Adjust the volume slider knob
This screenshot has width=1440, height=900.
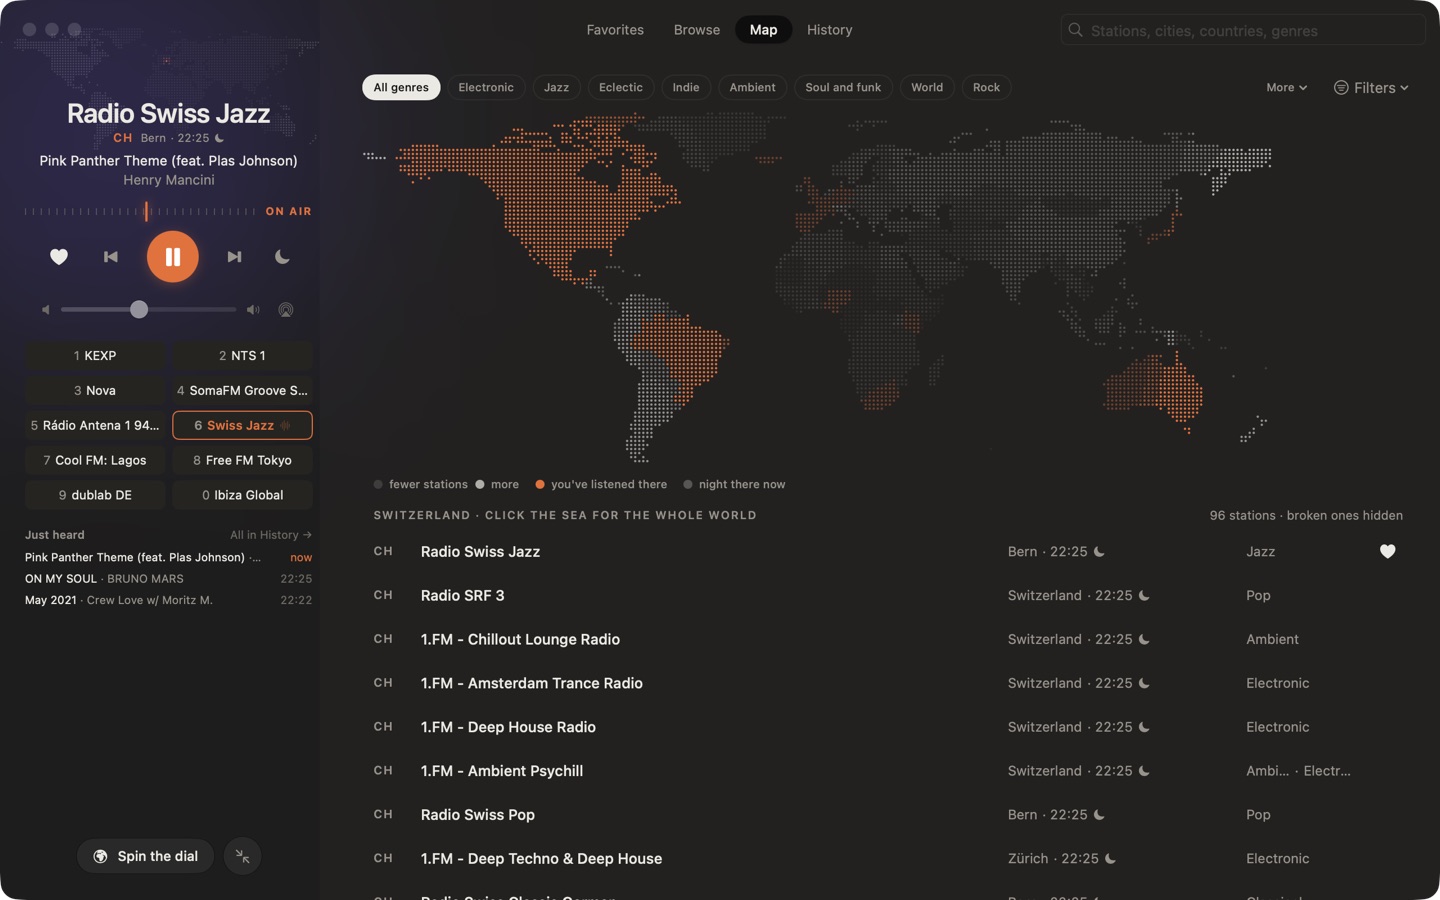pos(139,310)
